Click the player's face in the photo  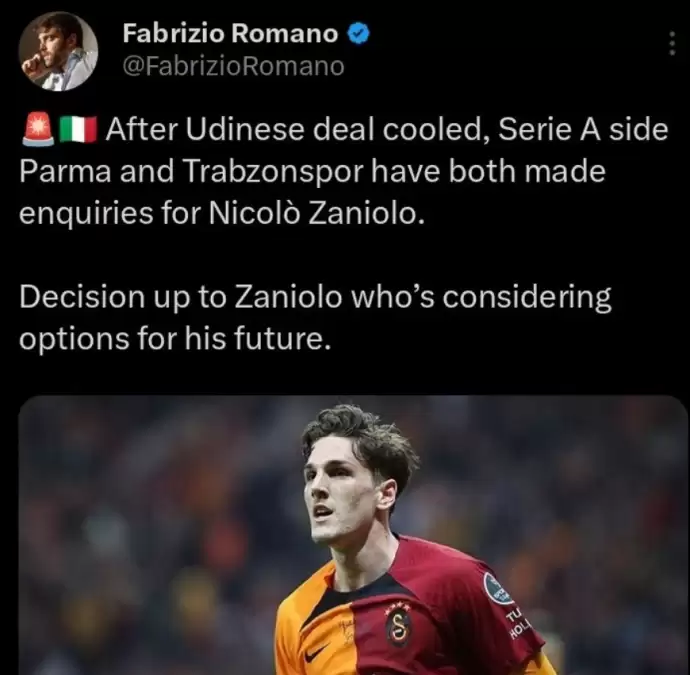[335, 500]
